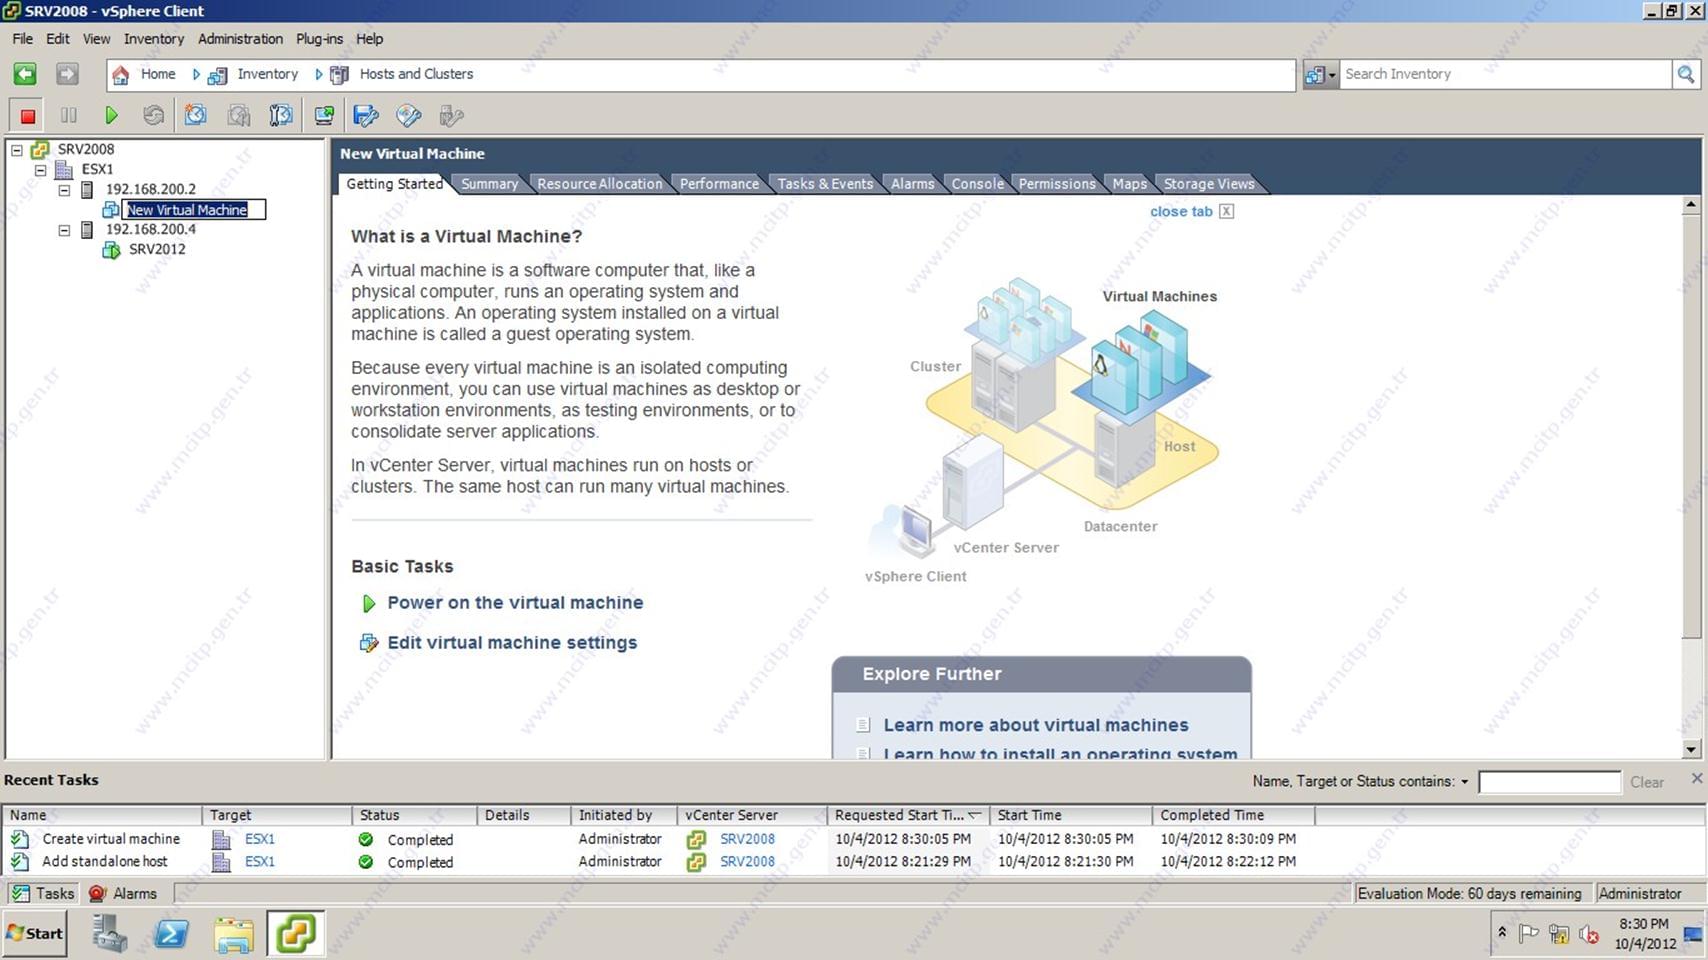Viewport: 1708px width, 960px height.
Task: Click the green back navigation arrow
Action: coord(25,74)
